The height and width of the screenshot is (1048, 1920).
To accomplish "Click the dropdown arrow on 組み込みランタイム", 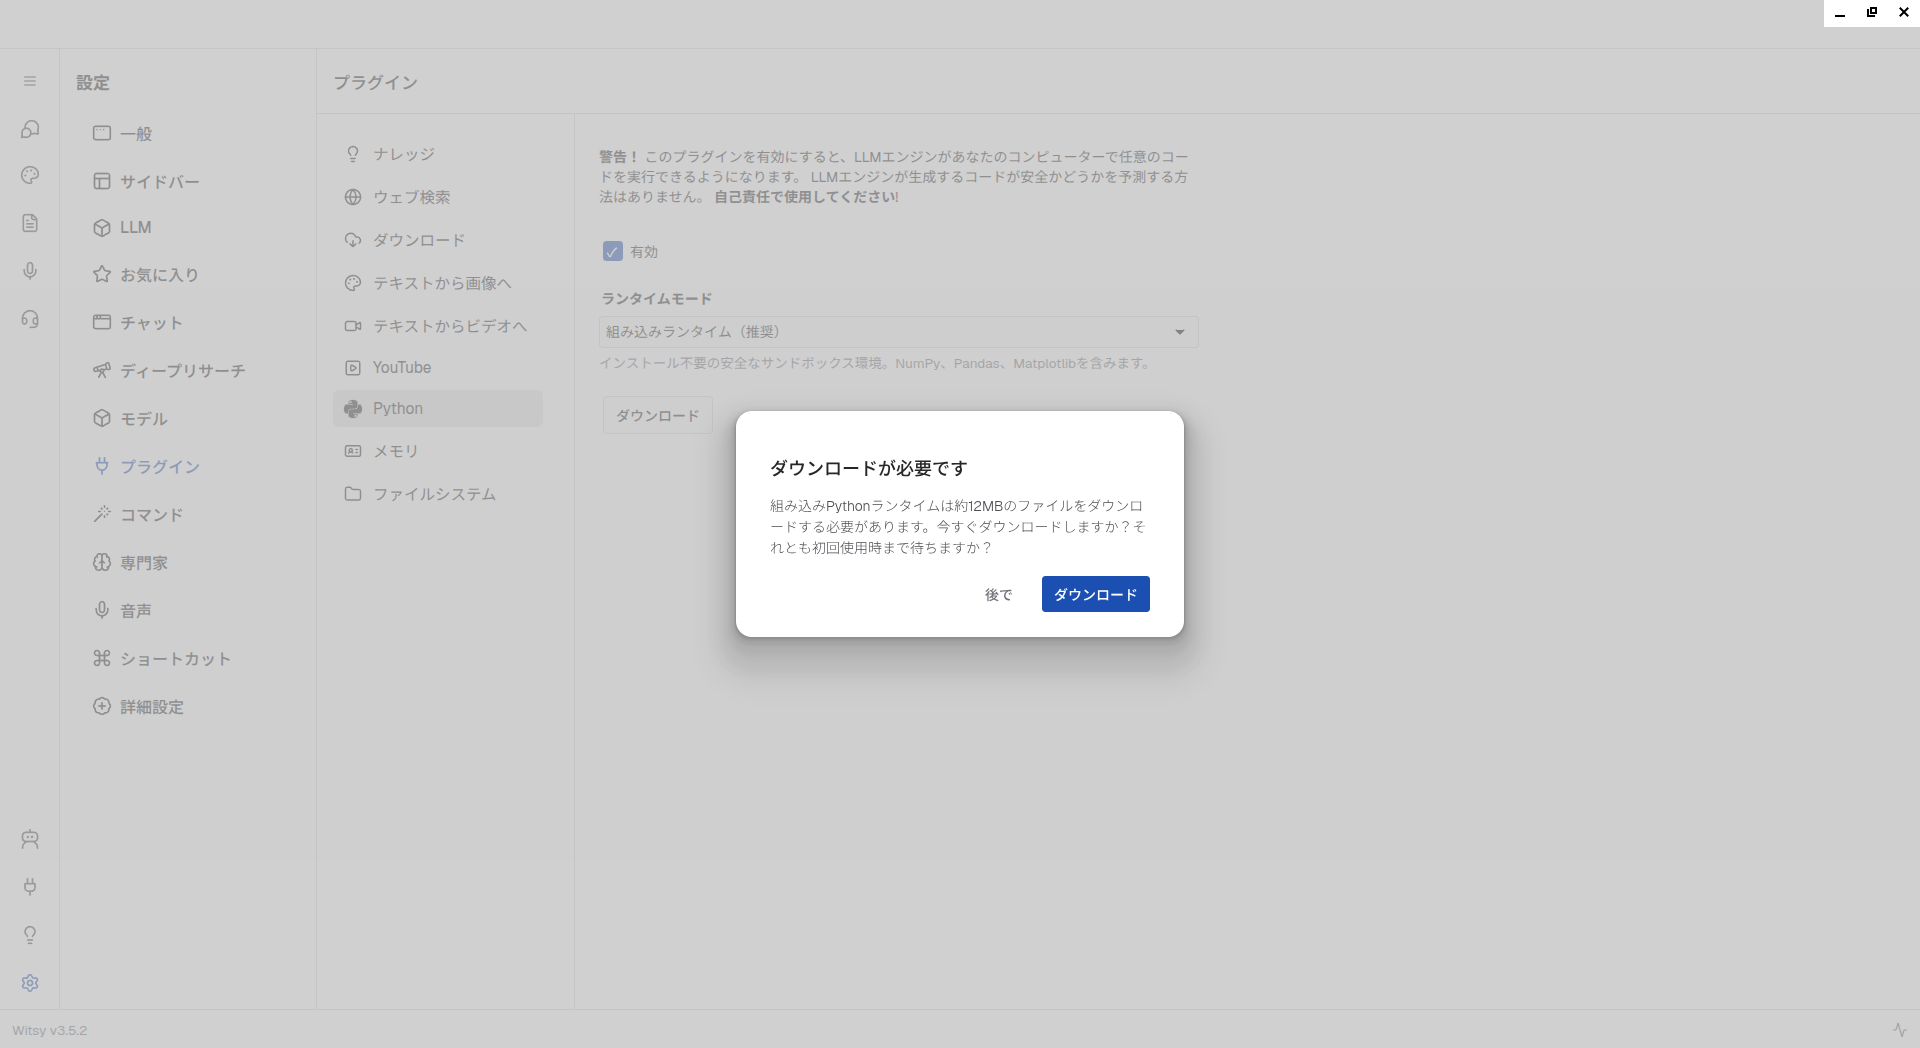I will [x=1180, y=332].
